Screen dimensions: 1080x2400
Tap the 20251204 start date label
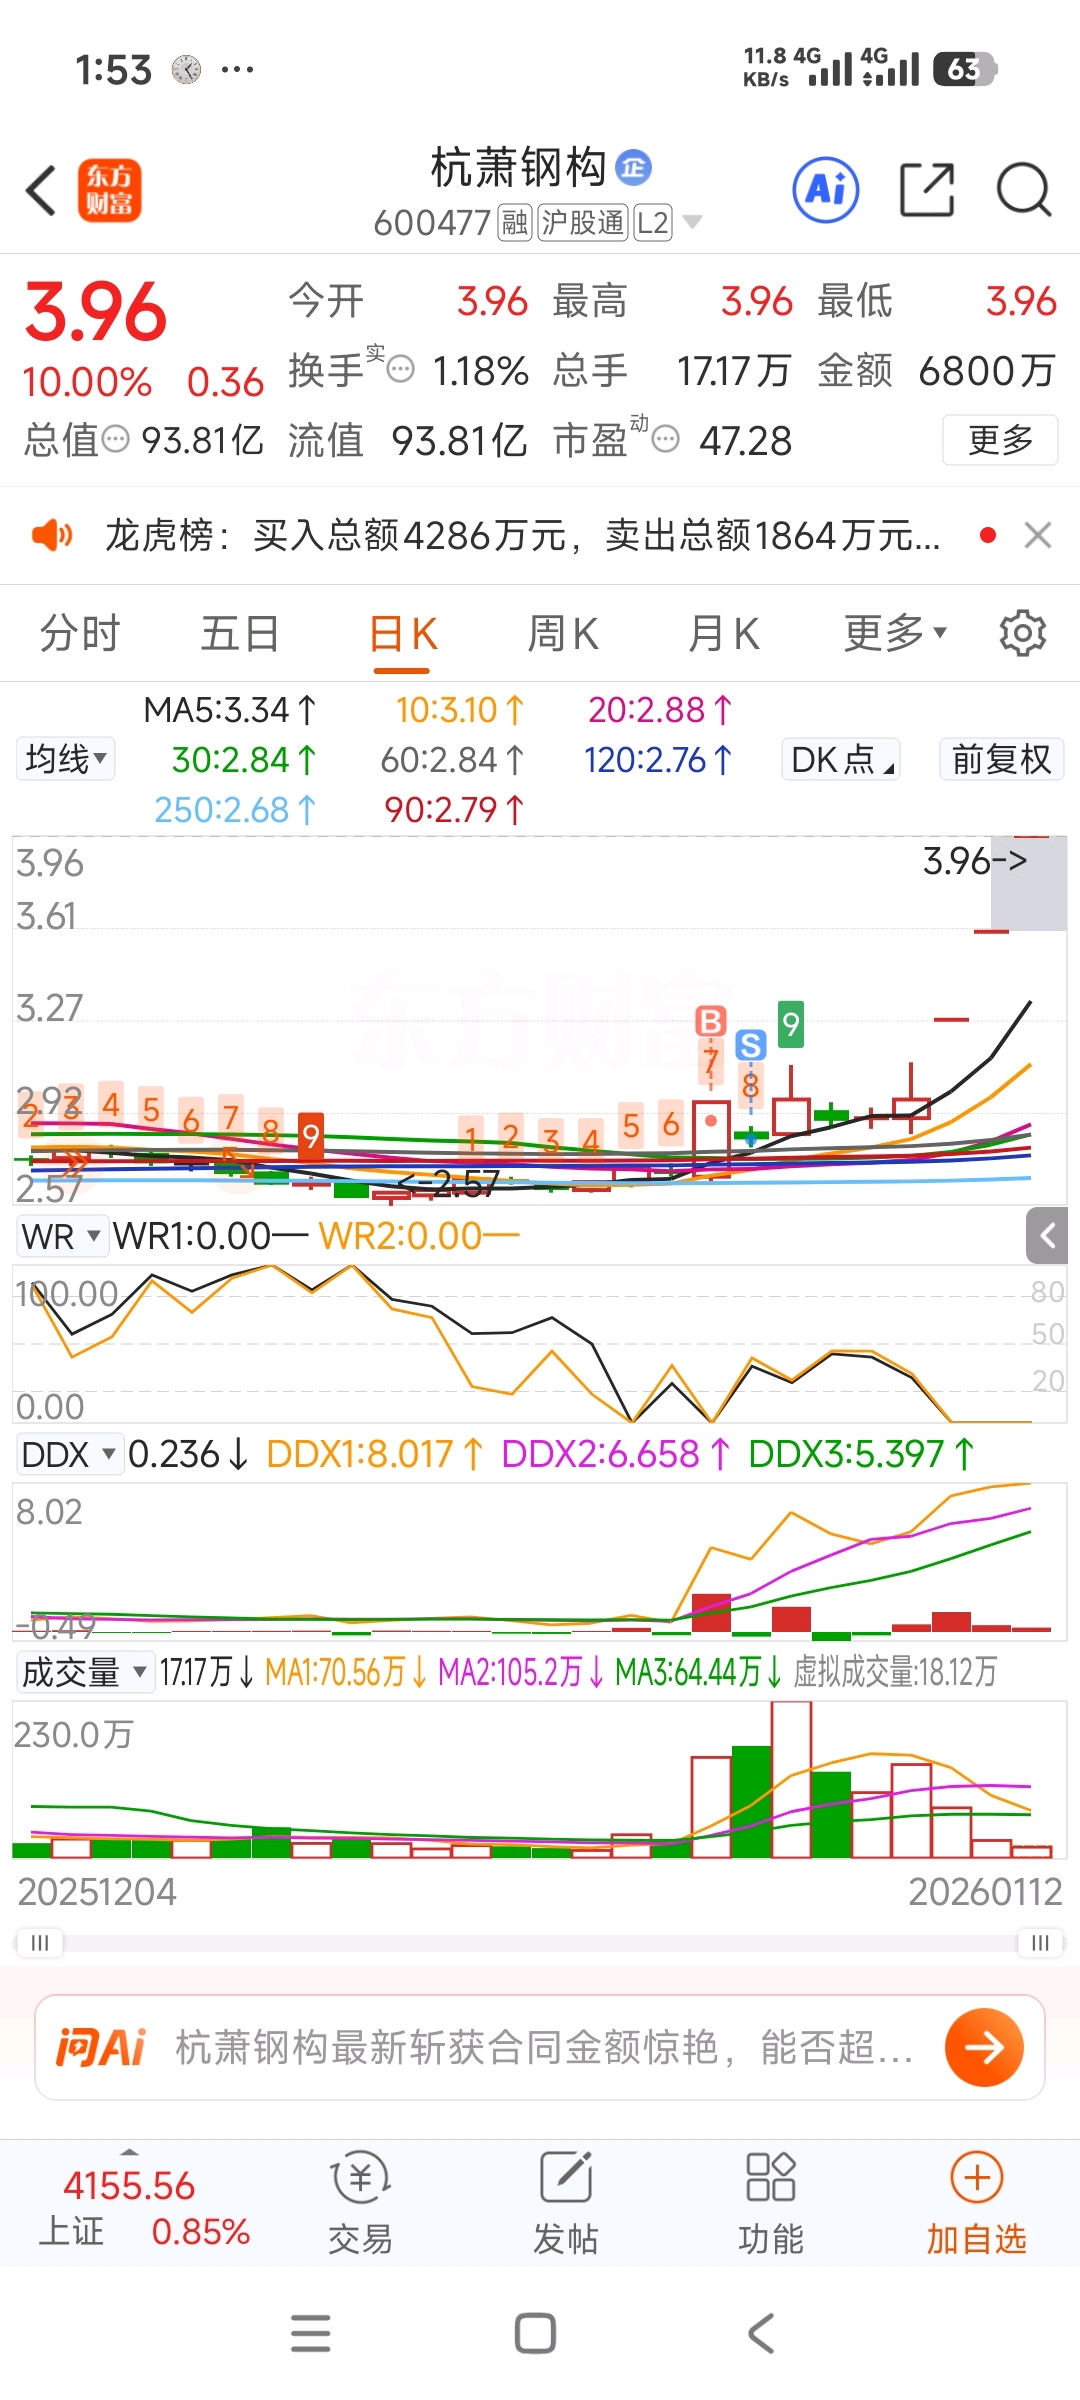[97, 1892]
